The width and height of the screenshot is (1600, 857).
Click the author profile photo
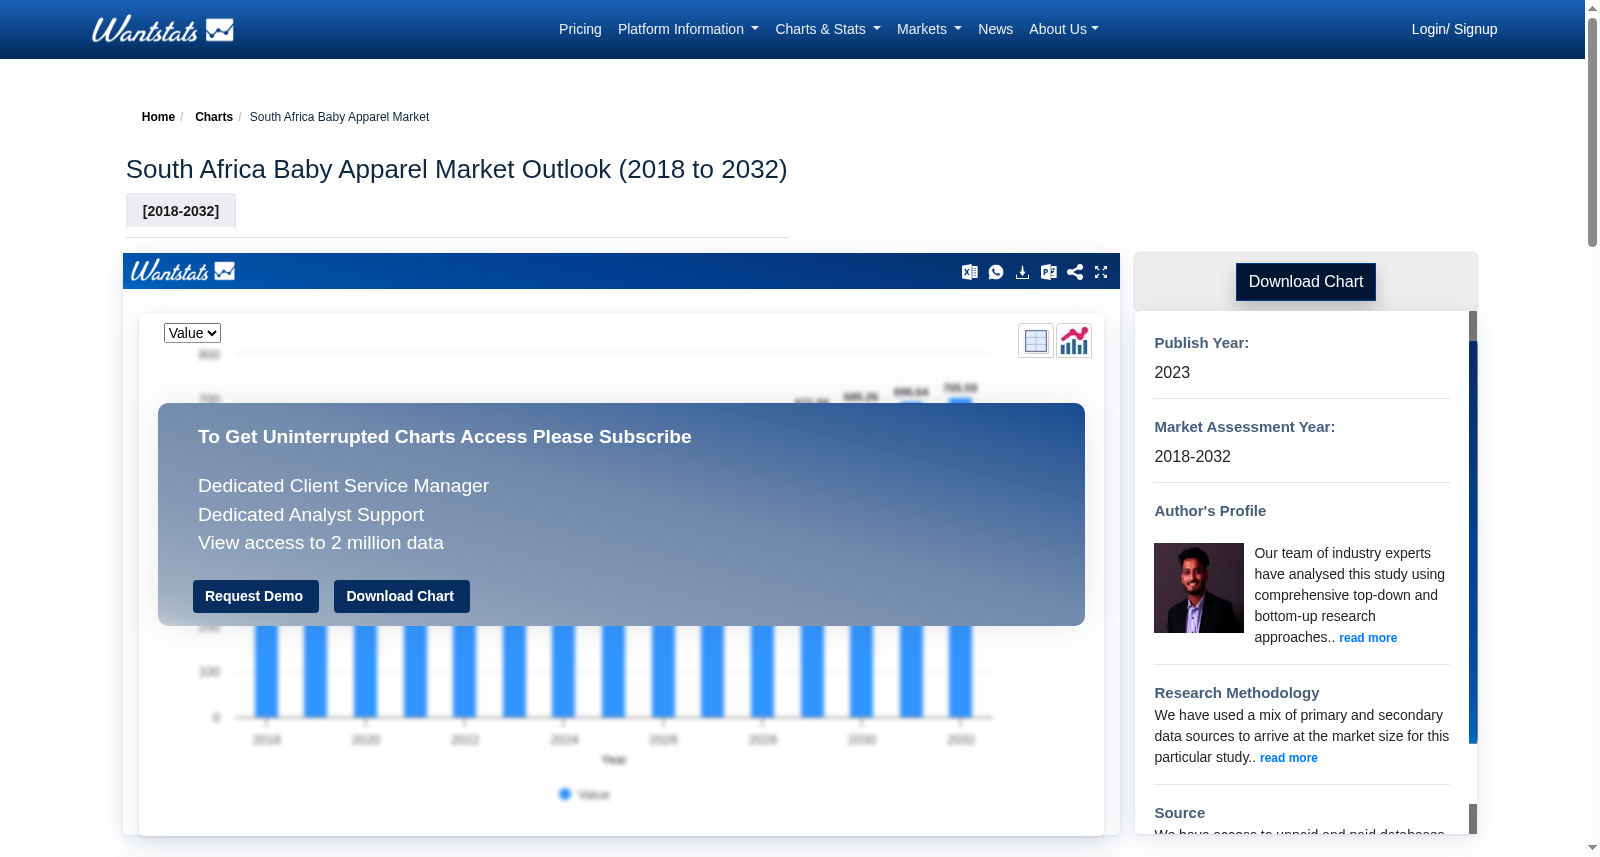[x=1199, y=588]
